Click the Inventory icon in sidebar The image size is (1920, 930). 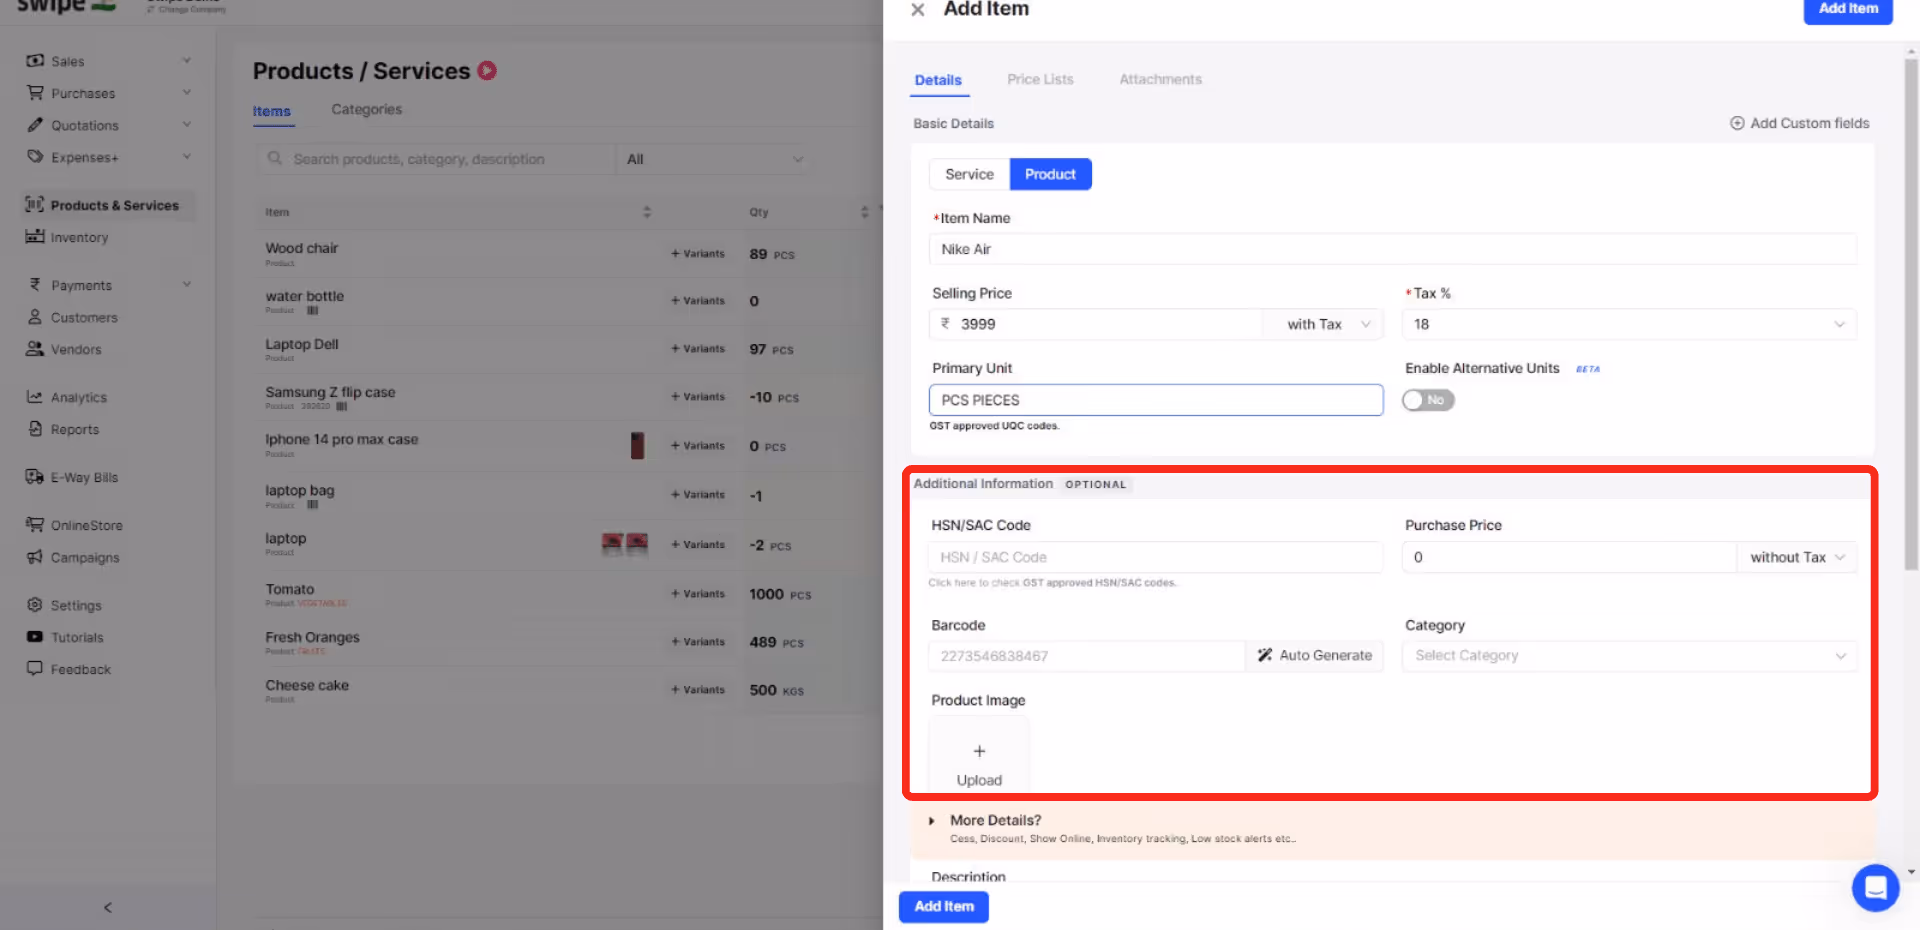35,237
